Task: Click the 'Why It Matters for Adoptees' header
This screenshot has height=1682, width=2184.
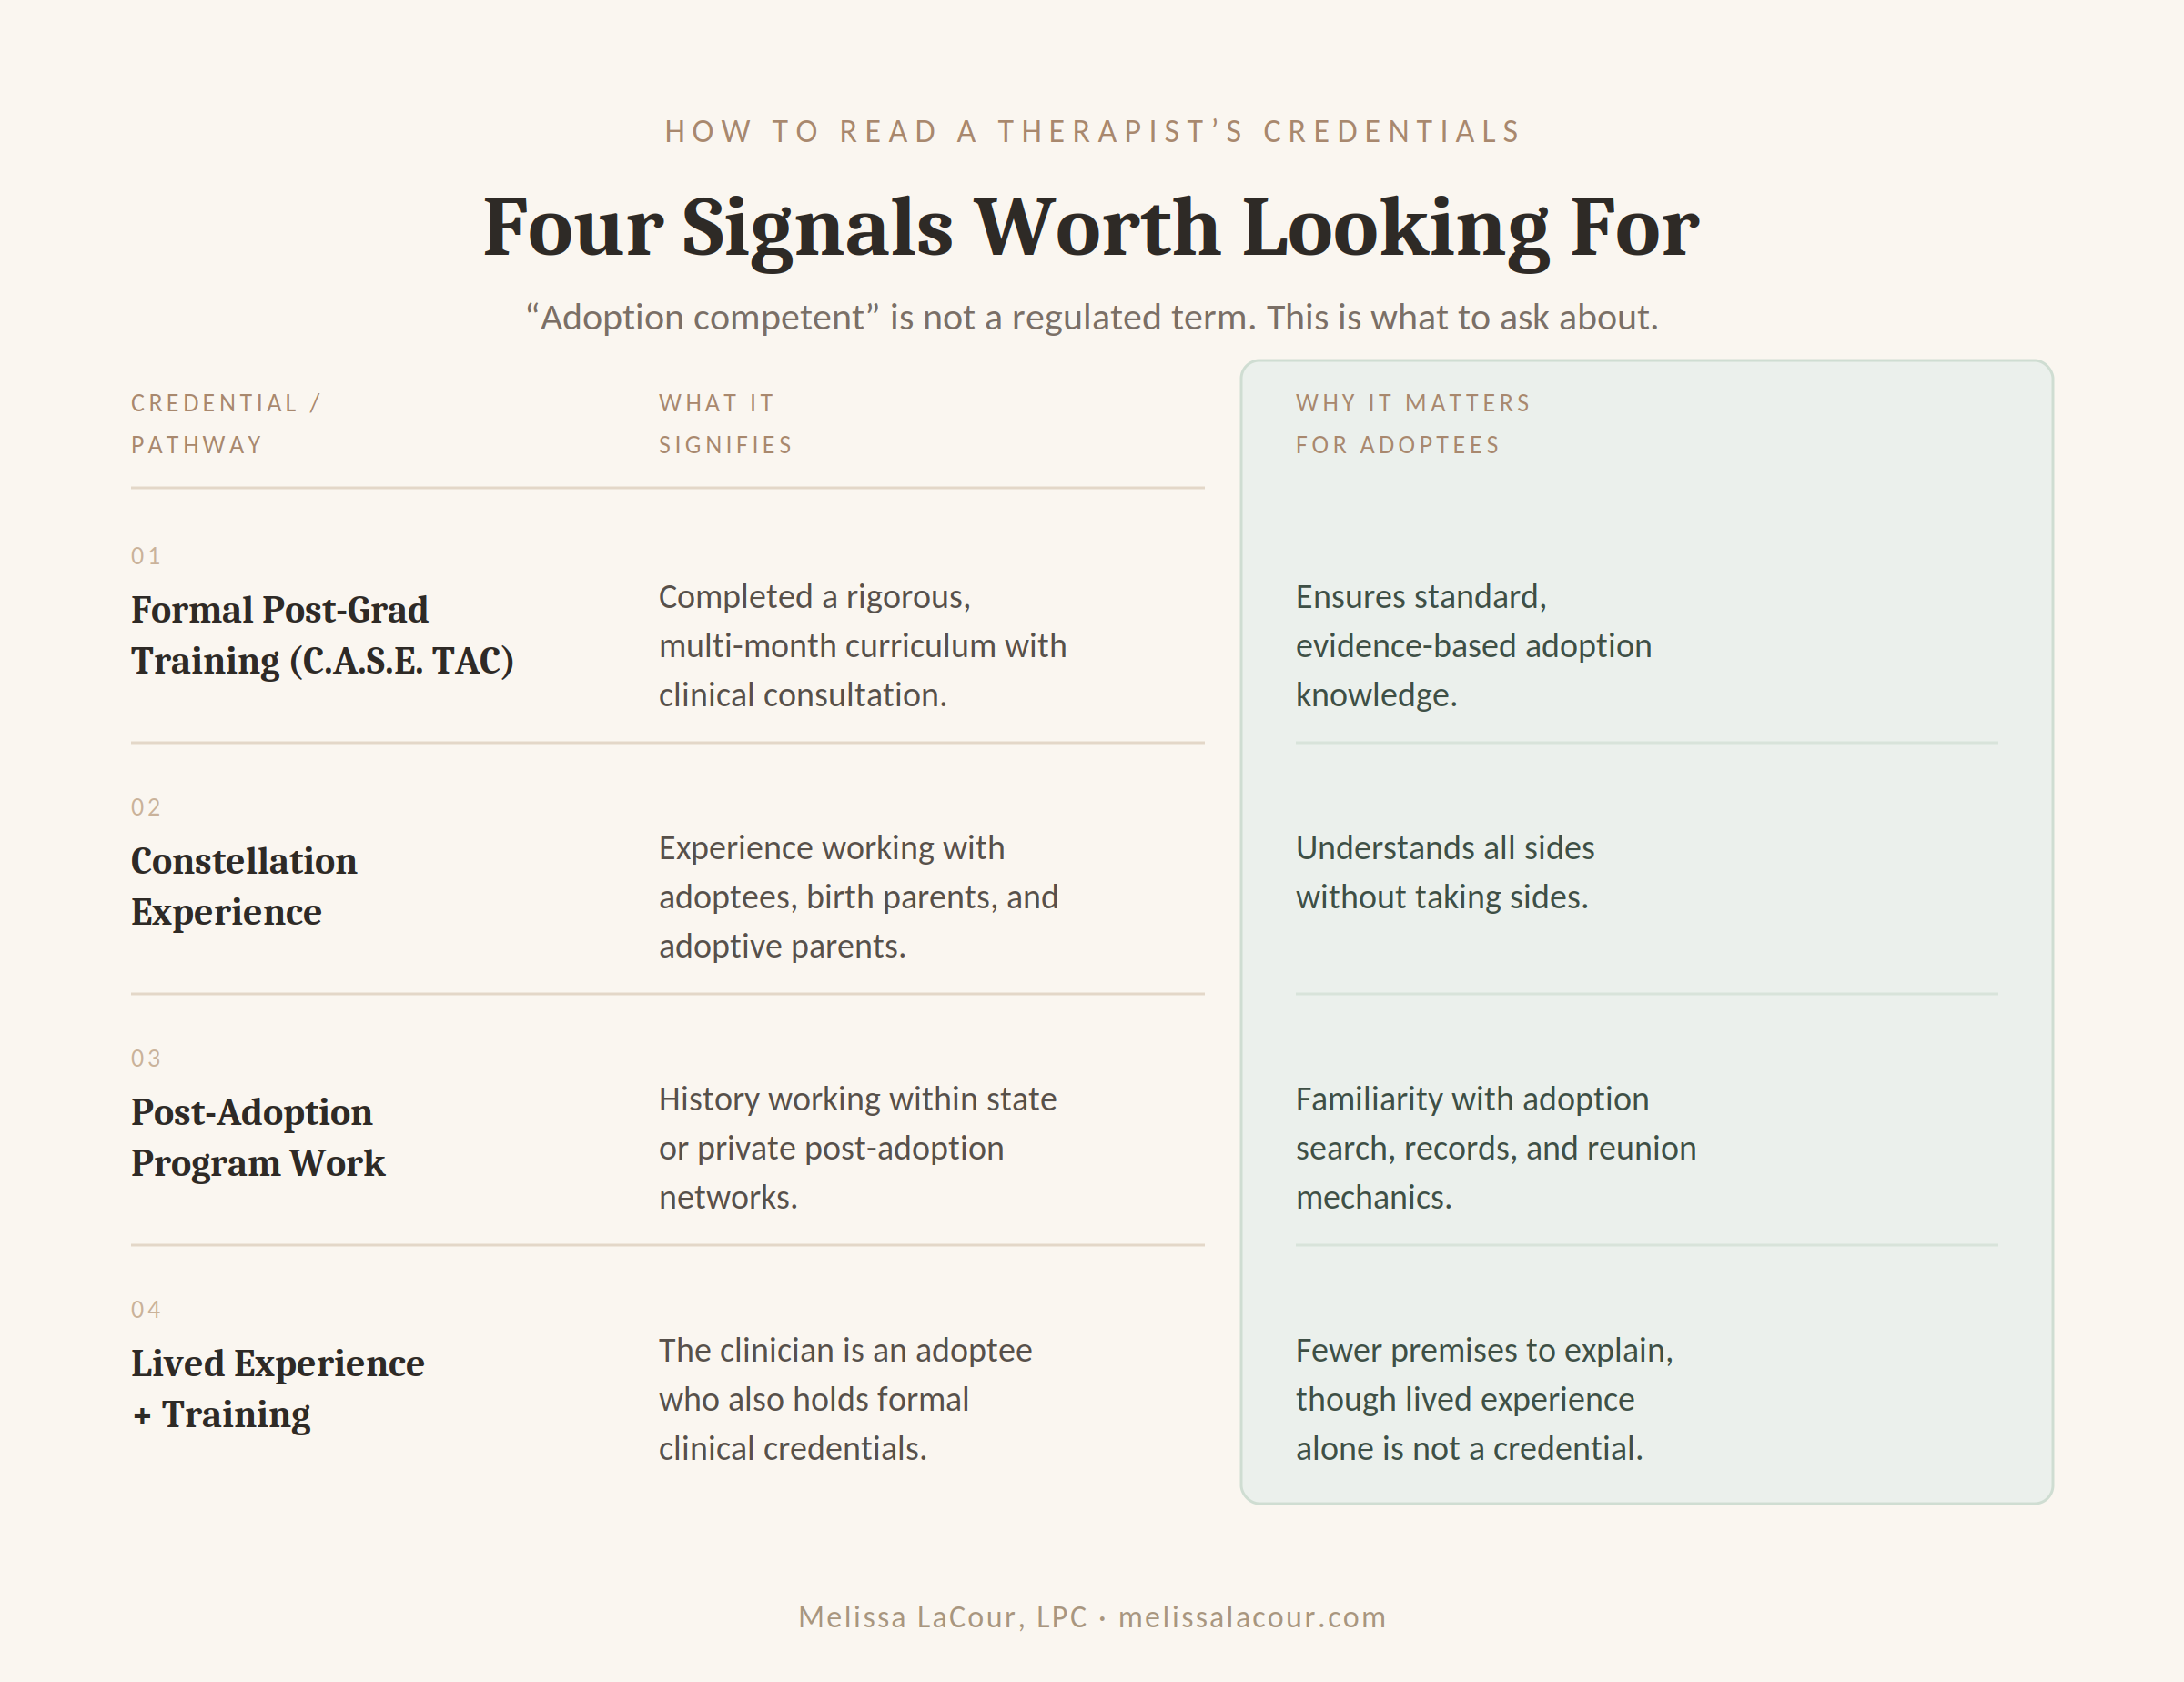Action: (1413, 424)
